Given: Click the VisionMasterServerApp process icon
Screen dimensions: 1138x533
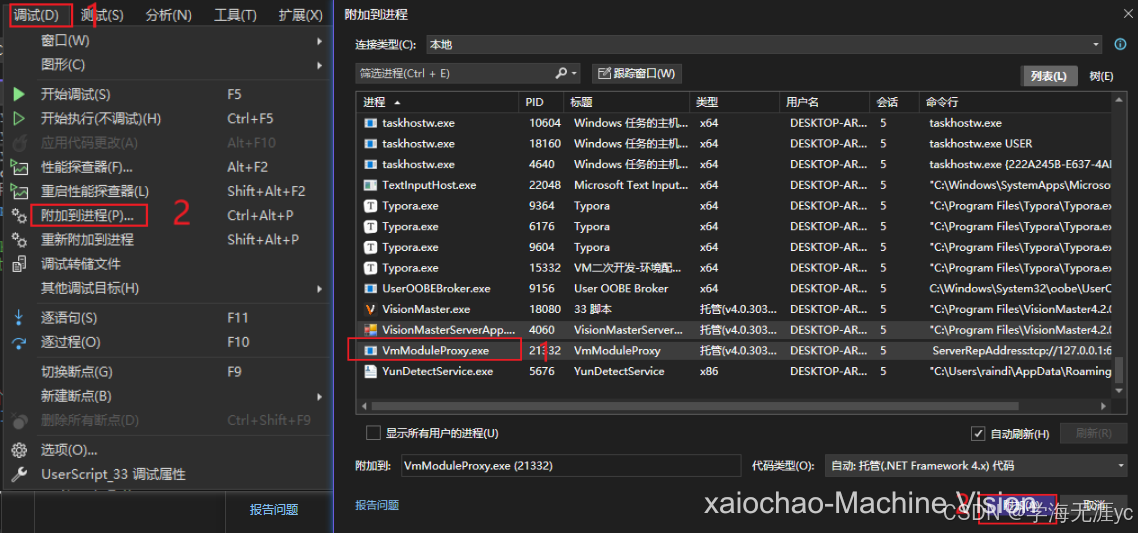Looking at the screenshot, I should click(x=370, y=330).
